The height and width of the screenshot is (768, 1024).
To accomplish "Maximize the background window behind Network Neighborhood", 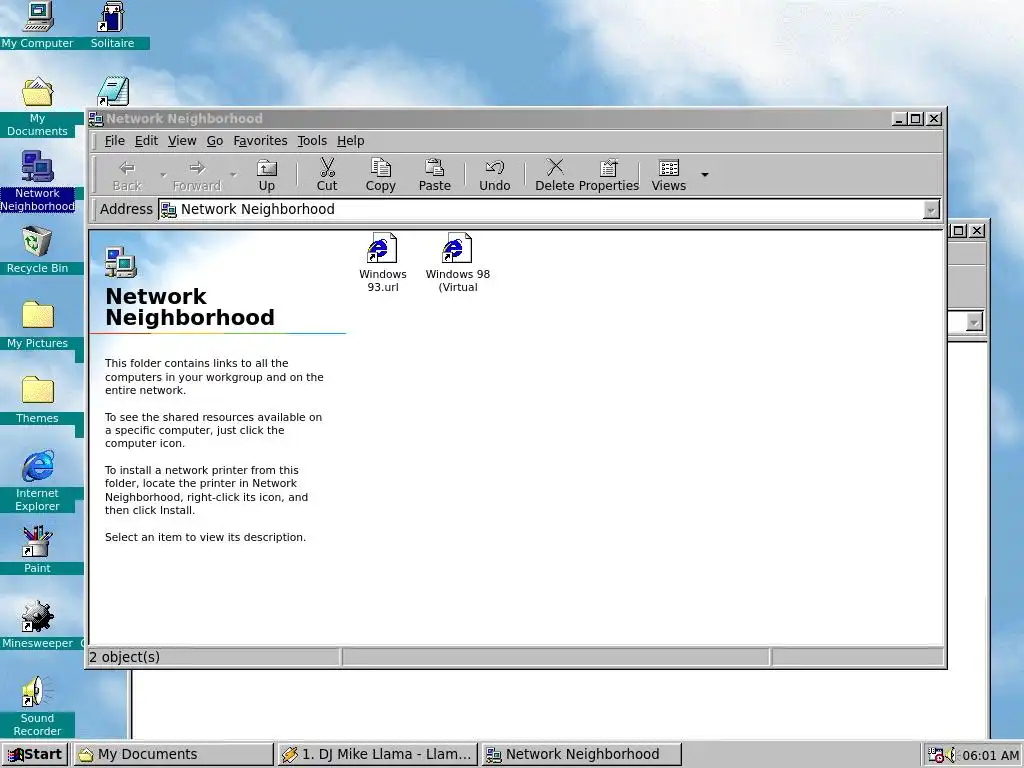I will tap(958, 231).
